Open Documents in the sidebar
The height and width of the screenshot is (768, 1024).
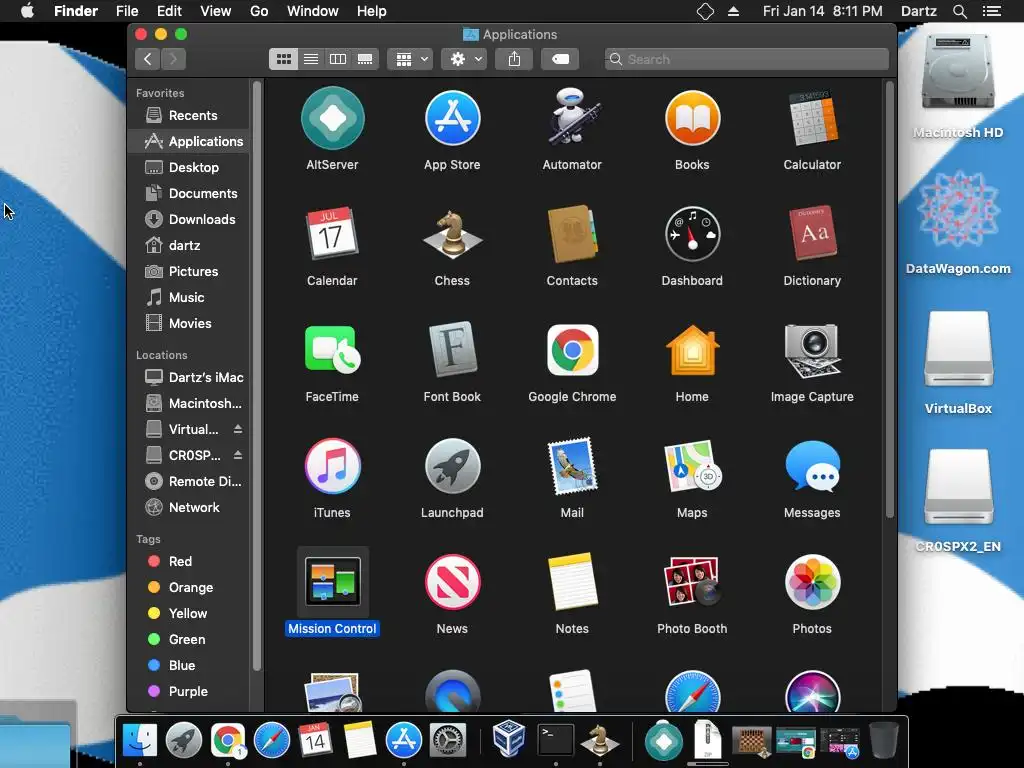pyautogui.click(x=189, y=193)
